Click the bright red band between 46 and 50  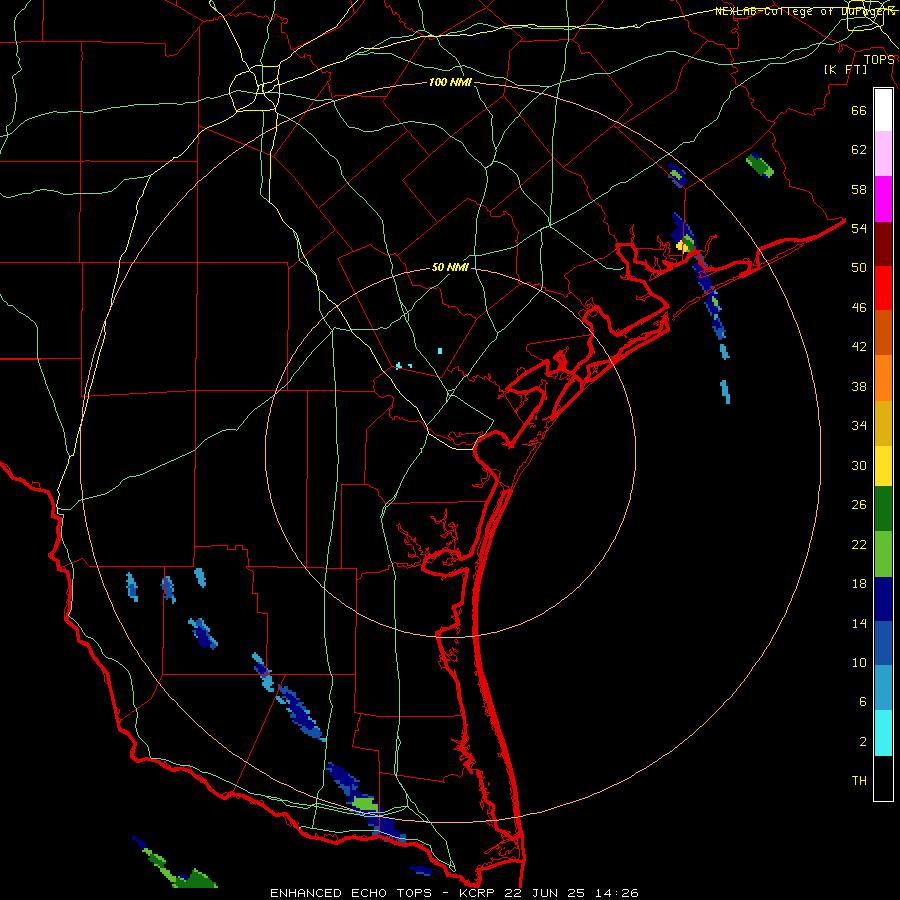(x=883, y=288)
